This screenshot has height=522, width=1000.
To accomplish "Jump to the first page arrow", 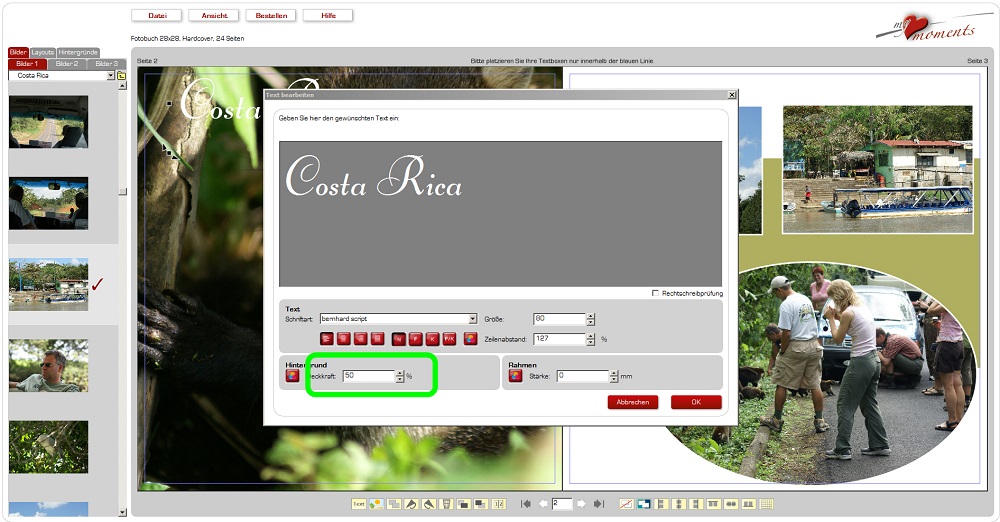I will pyautogui.click(x=526, y=504).
